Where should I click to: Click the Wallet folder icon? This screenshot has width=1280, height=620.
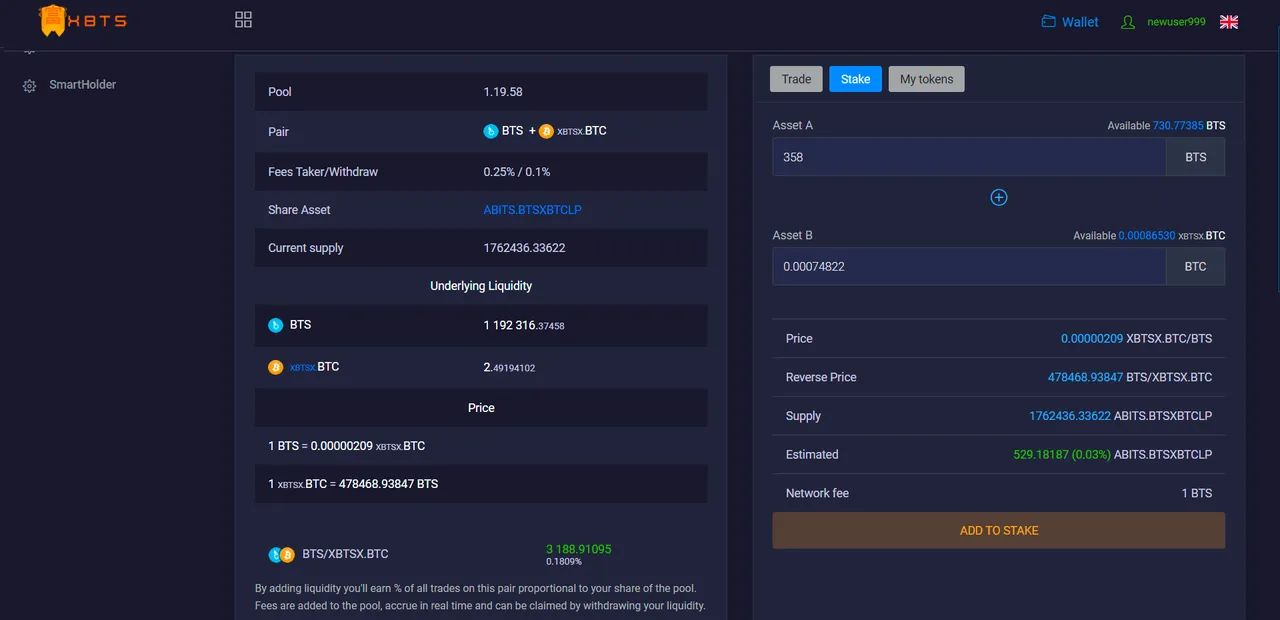1048,21
